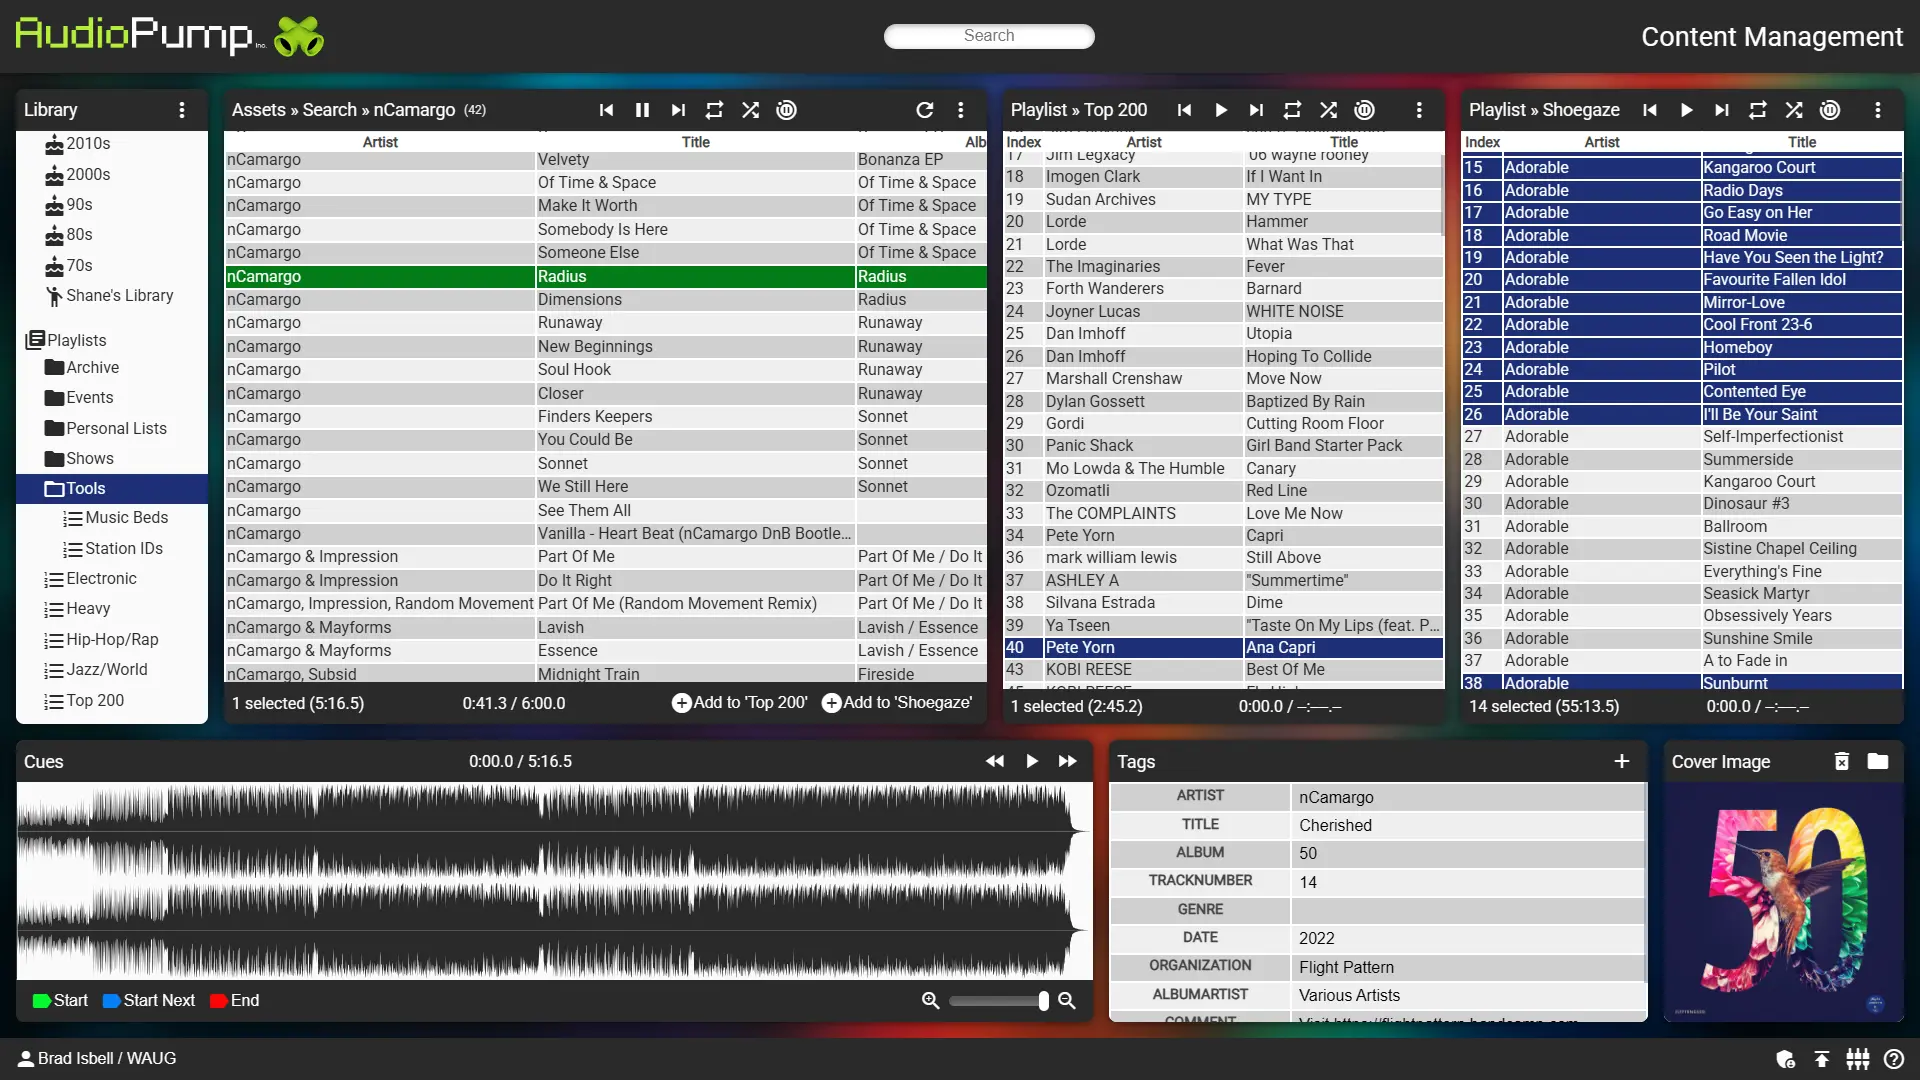Play the Shoegaze playlist

point(1687,110)
